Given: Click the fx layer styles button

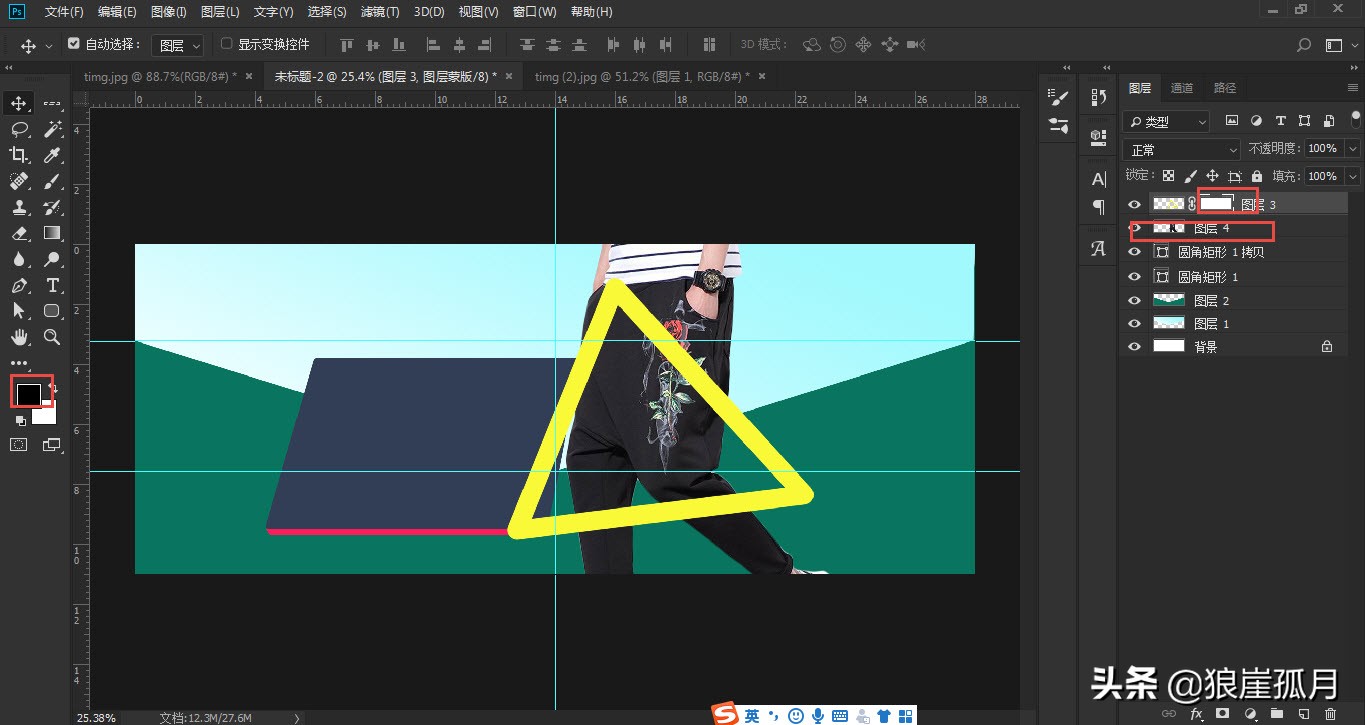Looking at the screenshot, I should pyautogui.click(x=1197, y=714).
